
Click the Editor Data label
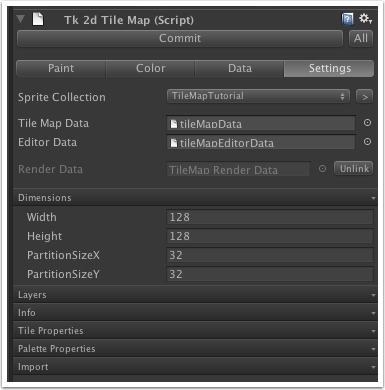pos(47,142)
